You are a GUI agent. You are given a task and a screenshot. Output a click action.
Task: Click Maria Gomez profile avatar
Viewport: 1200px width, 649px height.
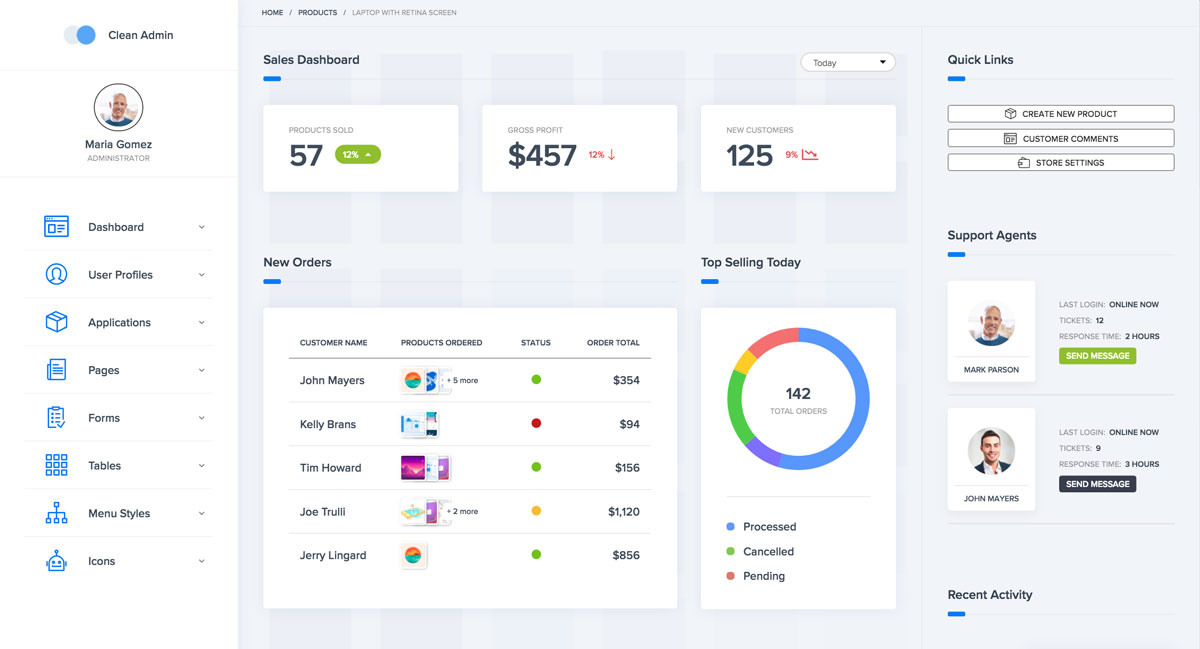118,107
